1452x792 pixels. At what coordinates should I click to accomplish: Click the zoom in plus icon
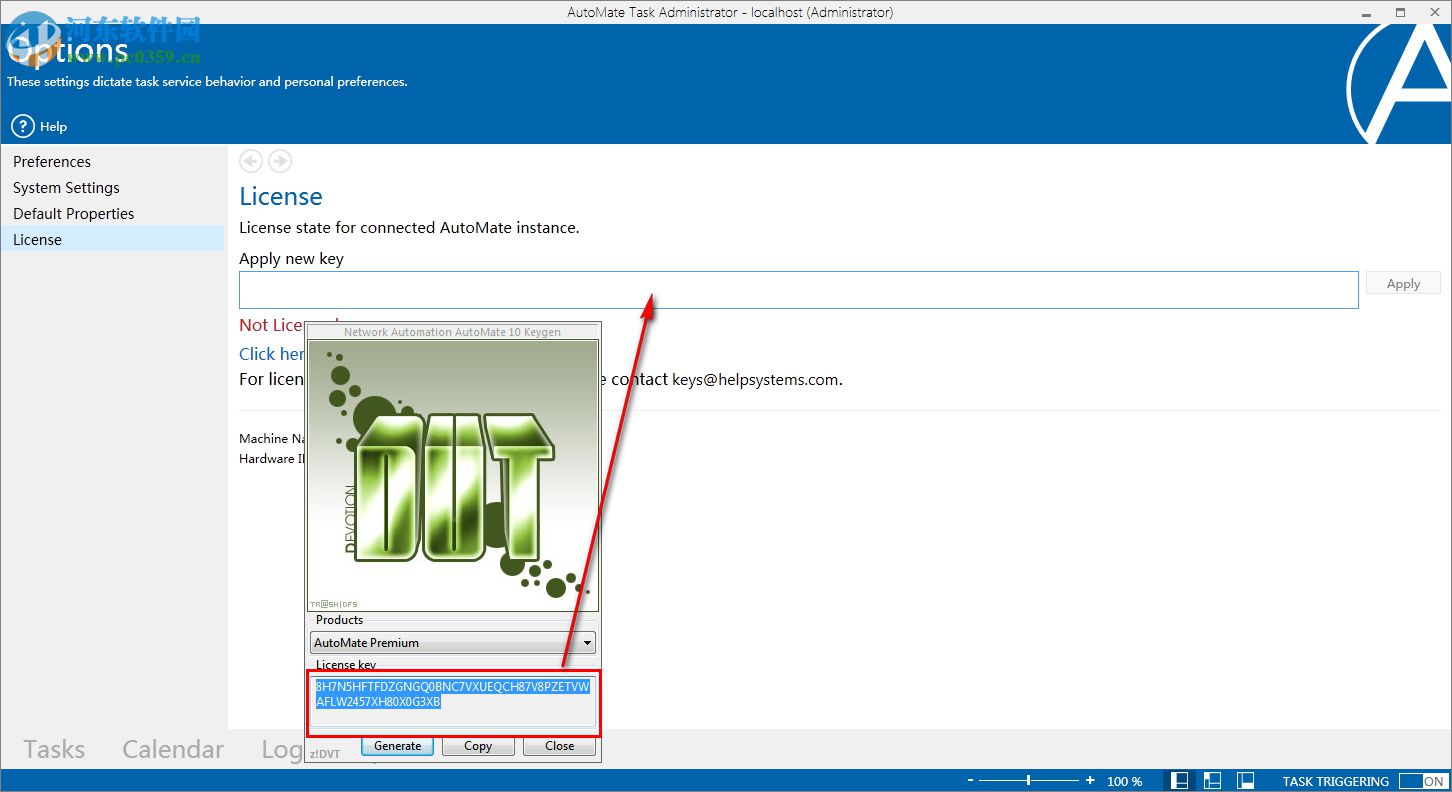coord(1089,781)
